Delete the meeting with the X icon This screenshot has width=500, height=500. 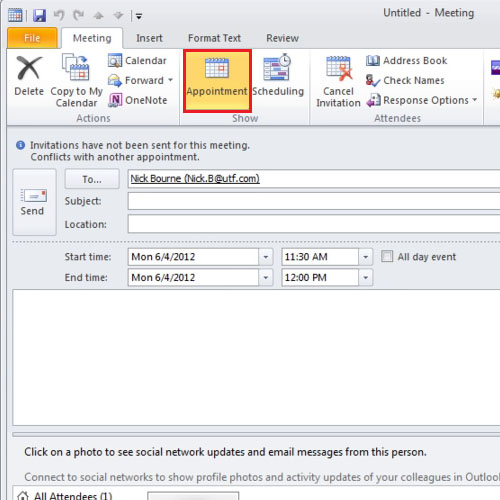[29, 76]
